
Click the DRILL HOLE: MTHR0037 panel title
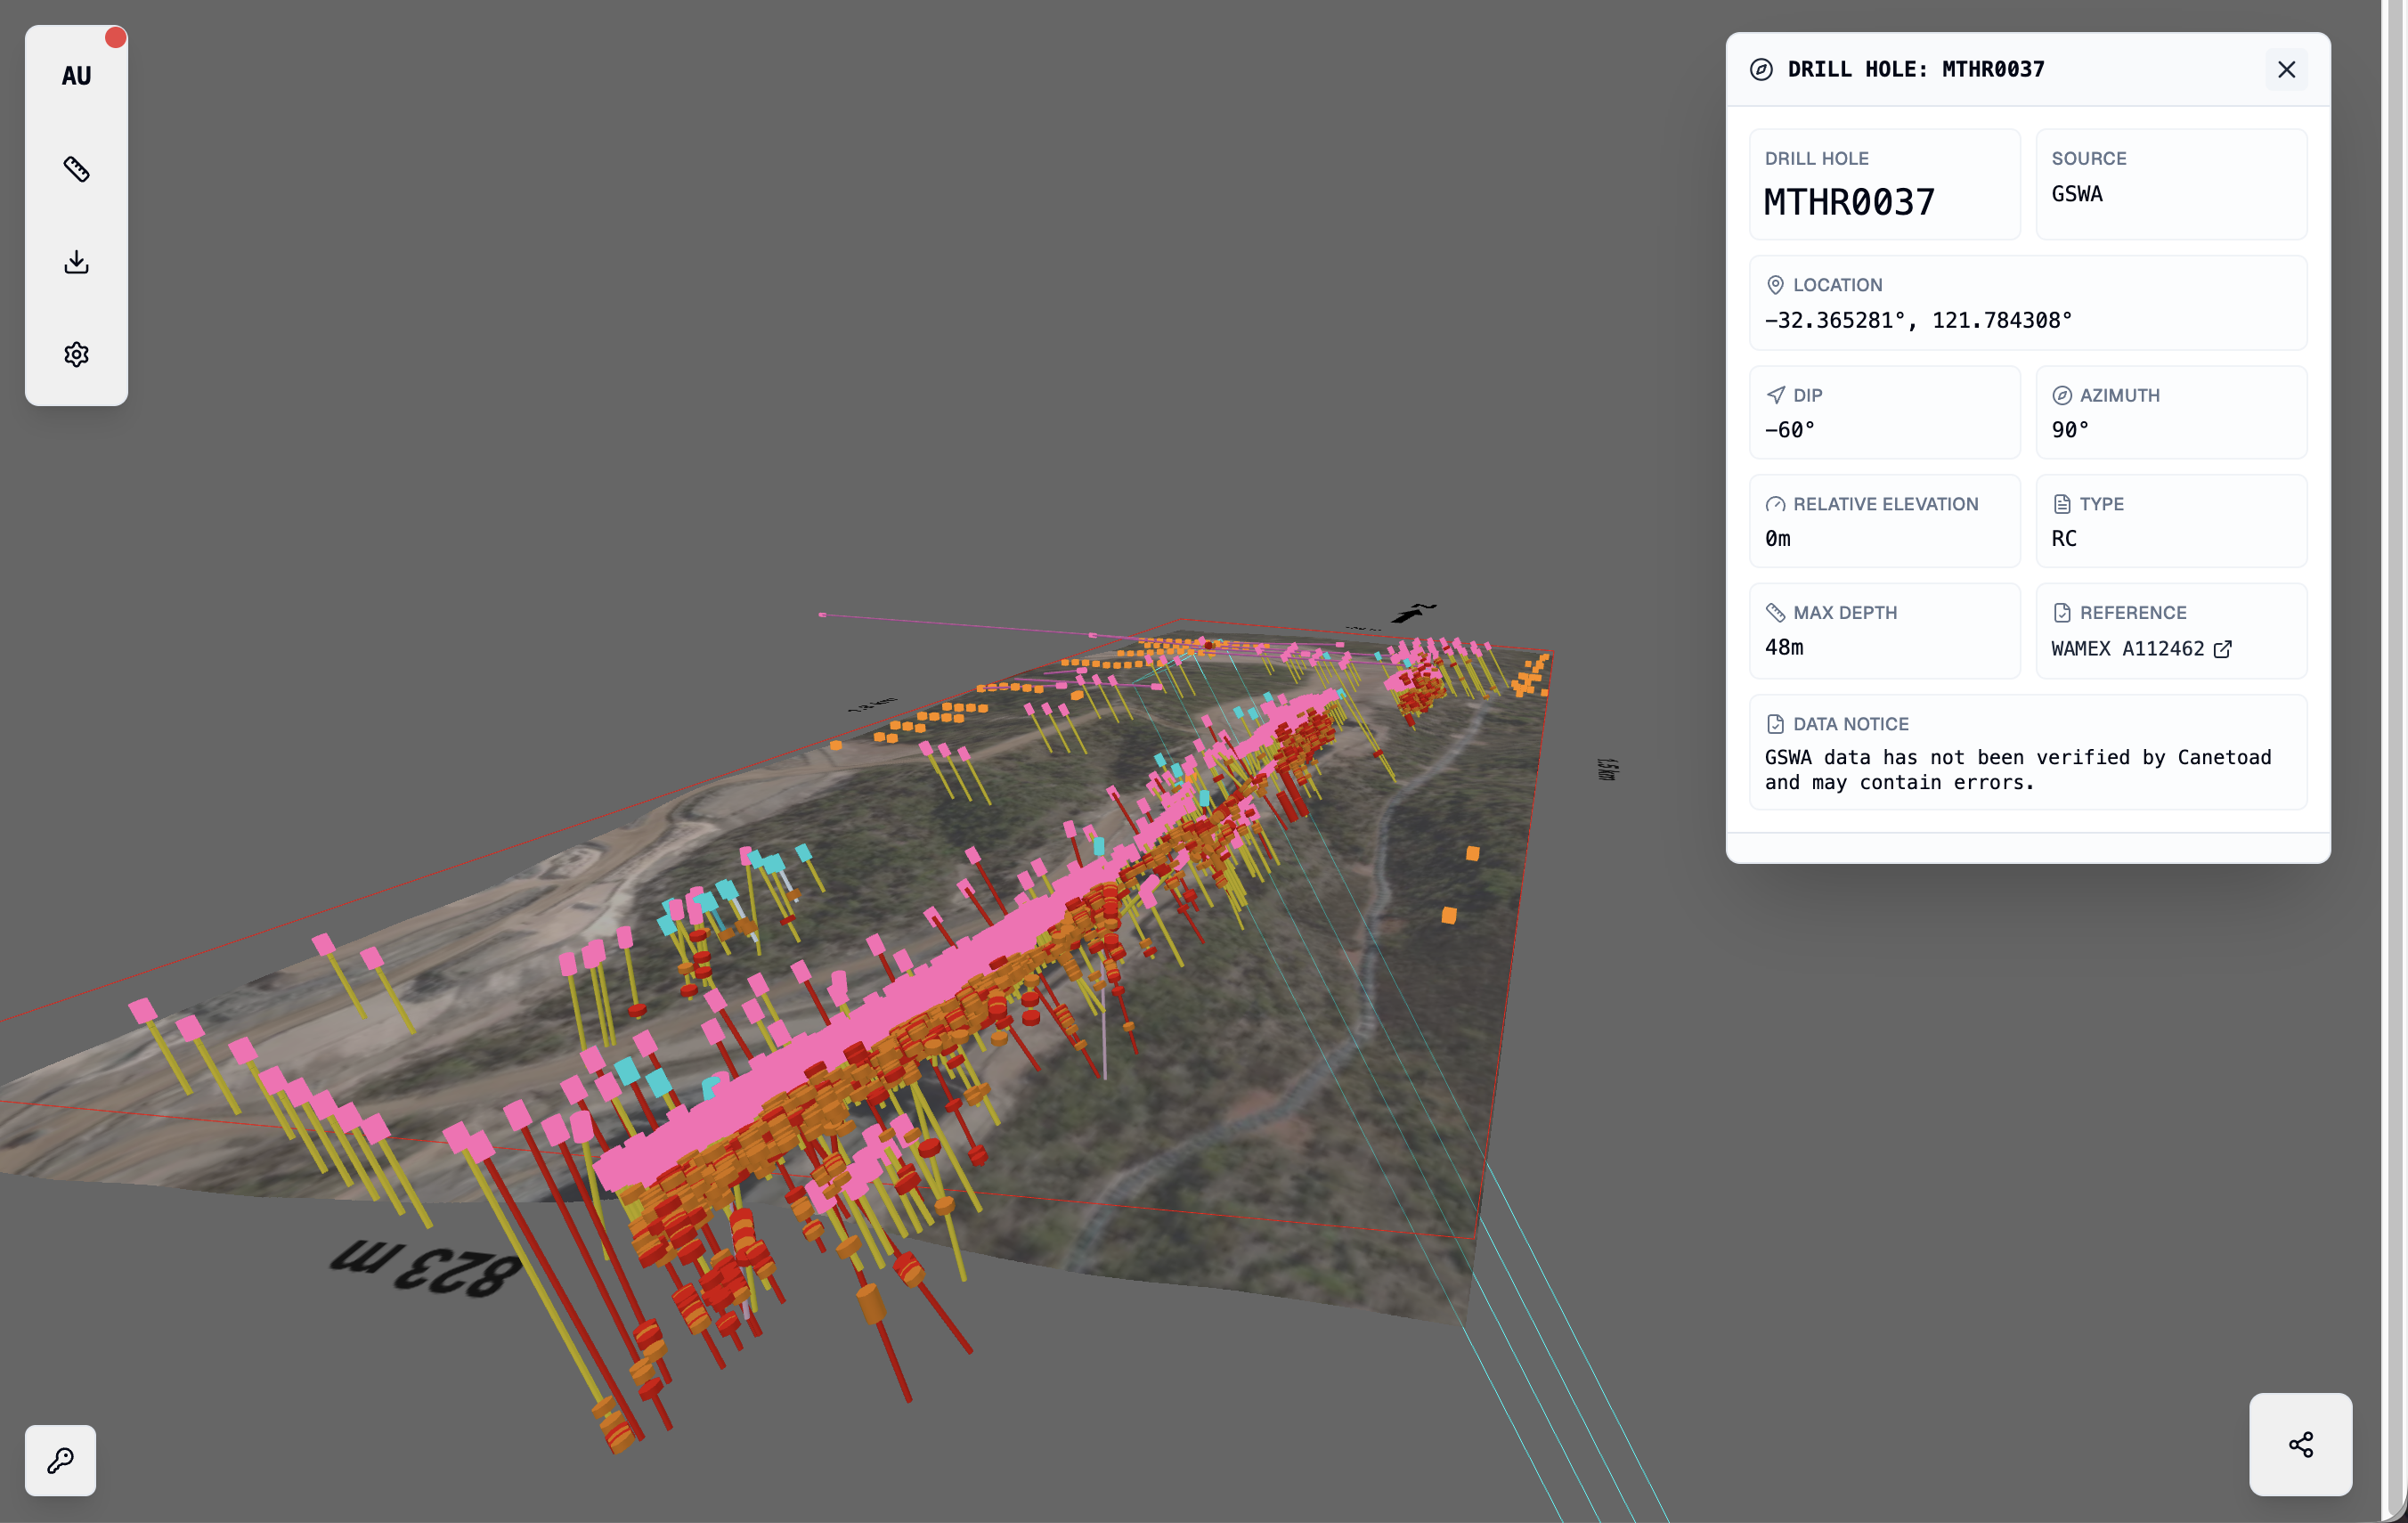tap(1915, 69)
